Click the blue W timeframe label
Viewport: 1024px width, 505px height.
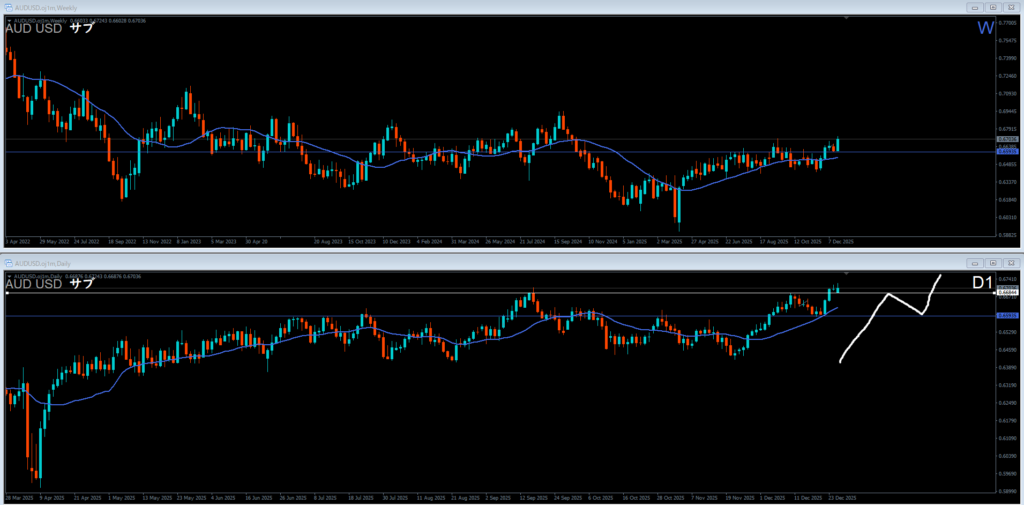(984, 28)
